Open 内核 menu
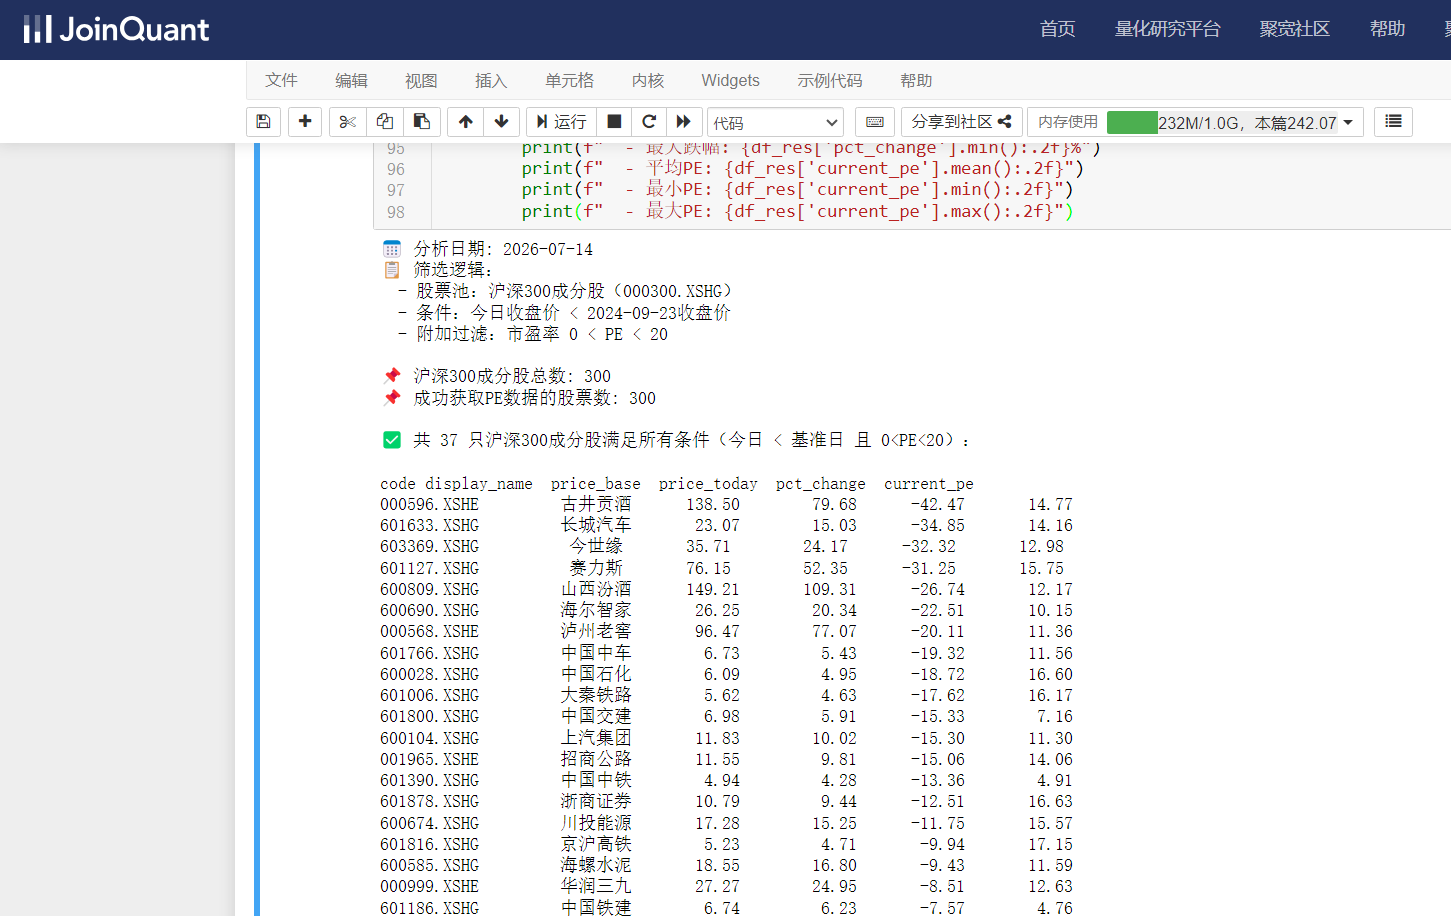 coord(648,80)
